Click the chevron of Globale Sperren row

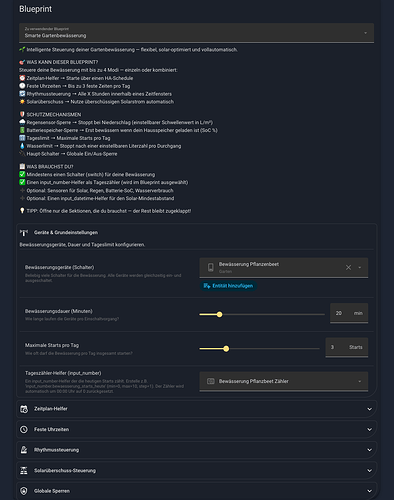point(369,491)
